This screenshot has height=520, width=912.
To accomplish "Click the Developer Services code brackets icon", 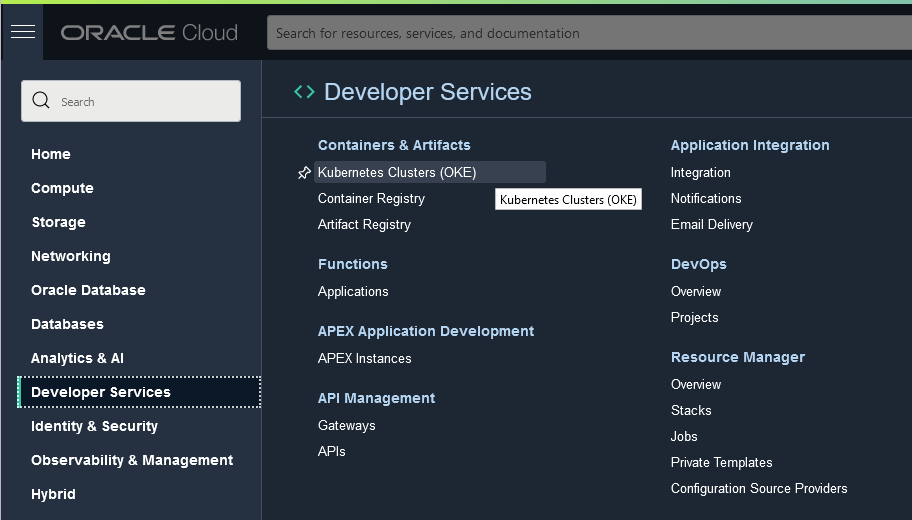I will click(x=304, y=92).
